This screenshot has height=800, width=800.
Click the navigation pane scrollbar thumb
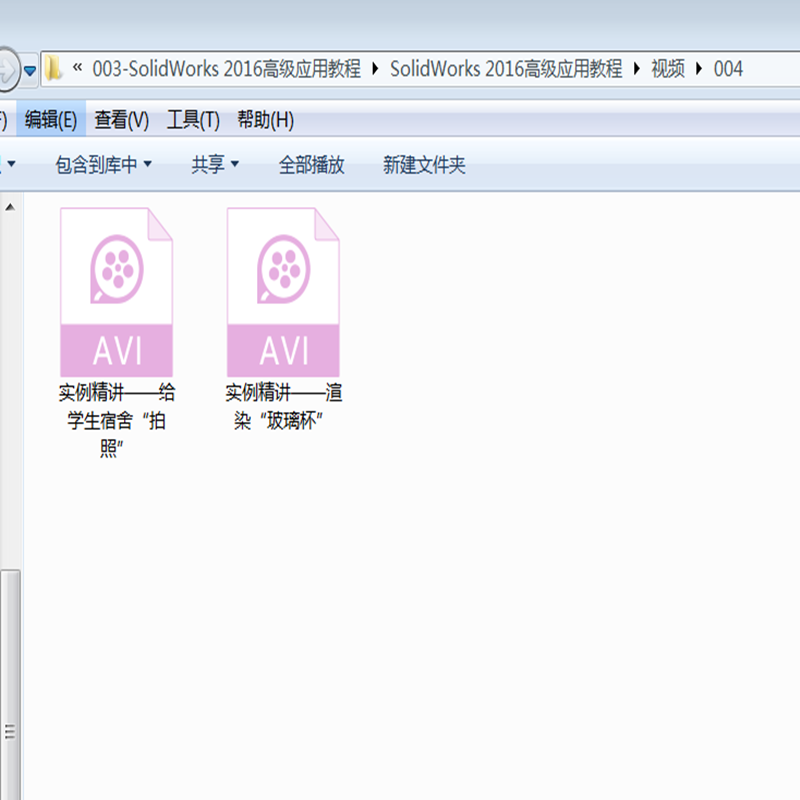point(10,685)
